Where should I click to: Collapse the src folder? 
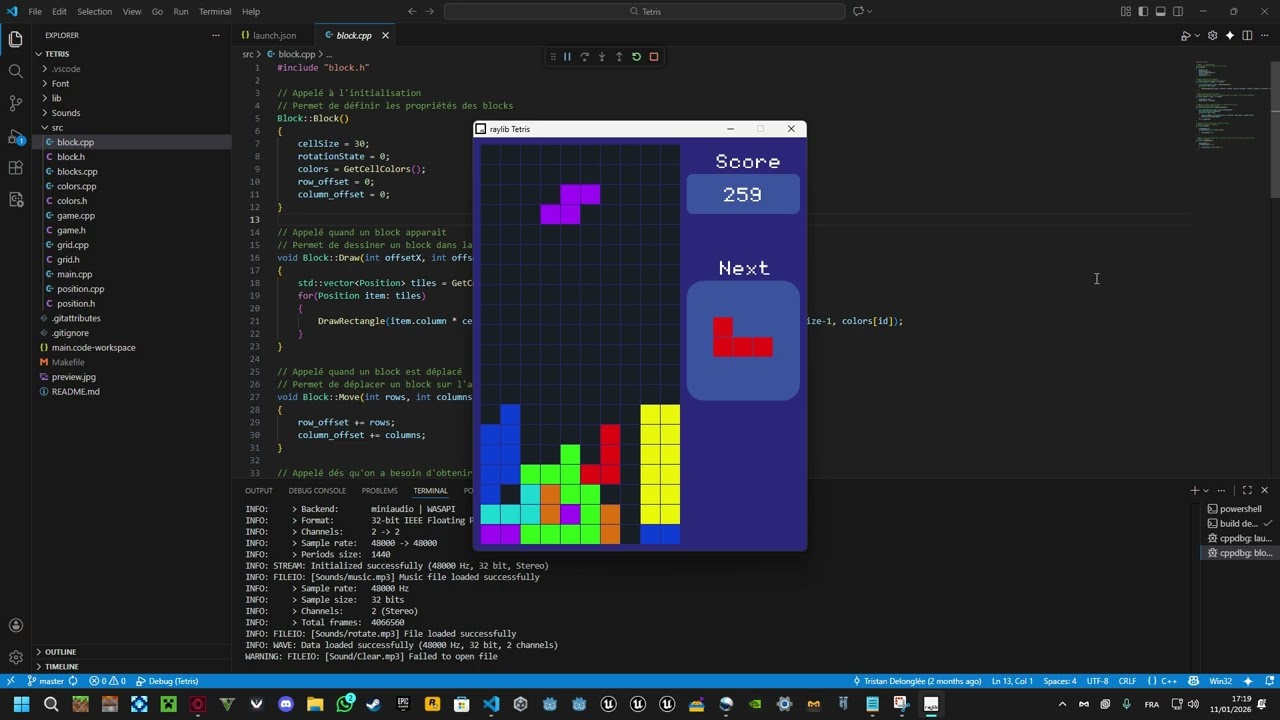(57, 128)
